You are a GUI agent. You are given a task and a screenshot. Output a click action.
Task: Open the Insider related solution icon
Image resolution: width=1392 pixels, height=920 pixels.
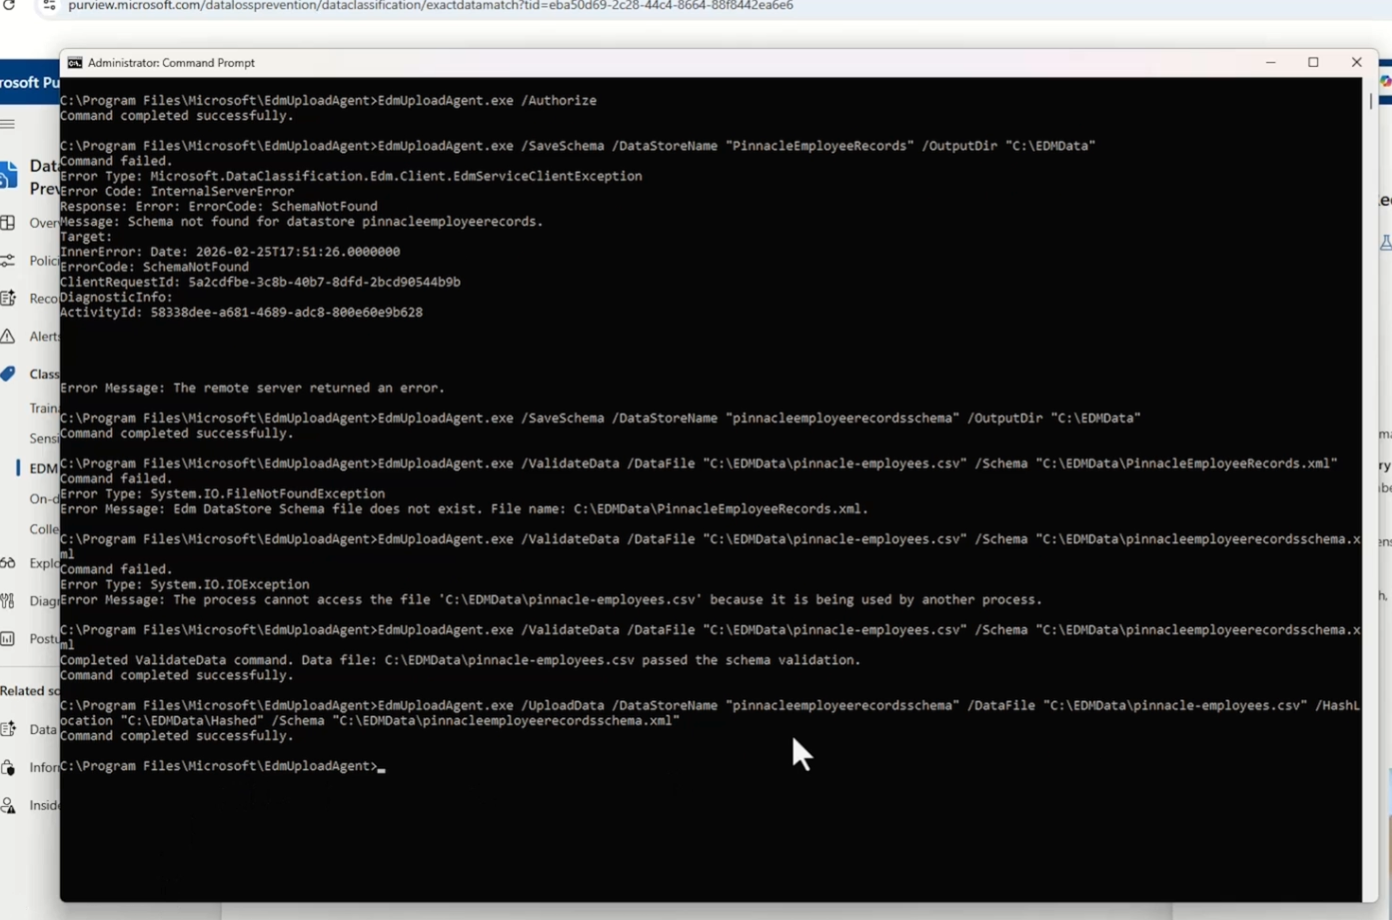(x=8, y=805)
